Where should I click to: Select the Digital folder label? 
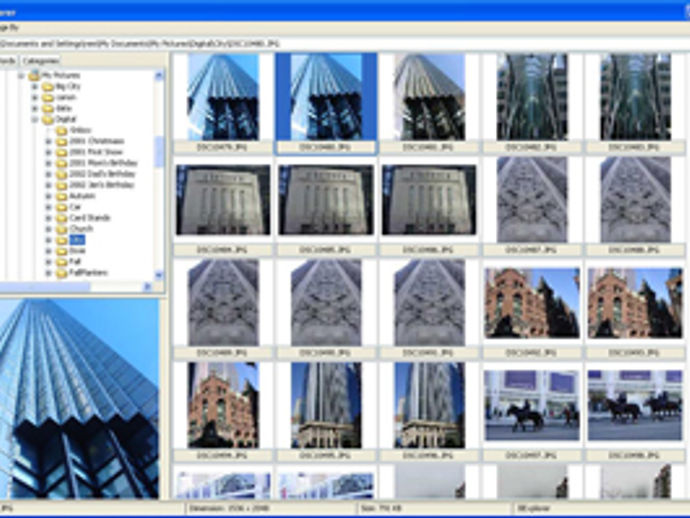pyautogui.click(x=66, y=119)
